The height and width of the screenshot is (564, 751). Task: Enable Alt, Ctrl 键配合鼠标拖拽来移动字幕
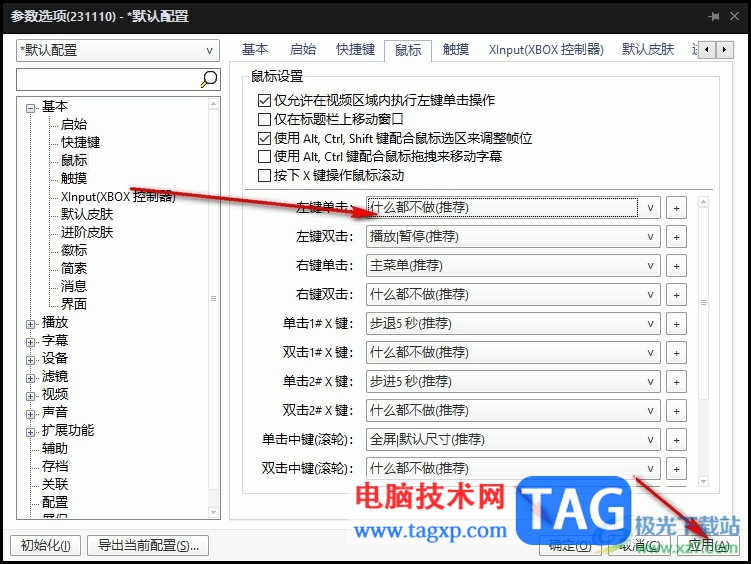pyautogui.click(x=264, y=157)
